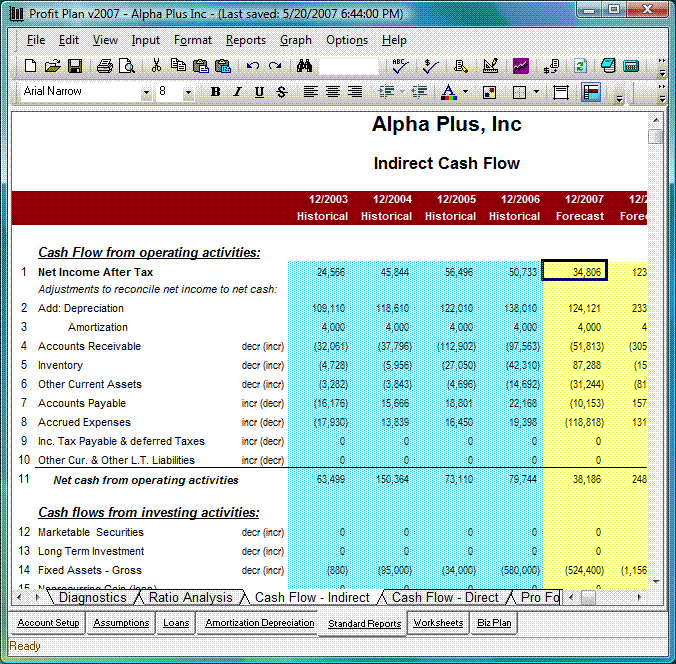Image resolution: width=676 pixels, height=664 pixels.
Task: Click the fill color palette icon
Action: coord(490,92)
